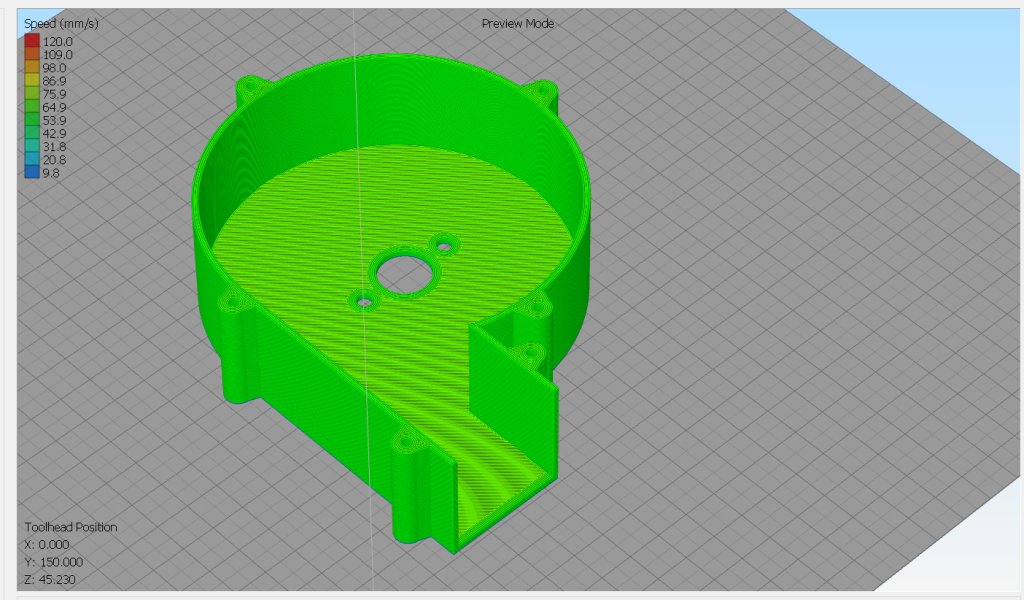This screenshot has height=600, width=1024.
Task: Click the teal 31.8 speed swatch
Action: pyautogui.click(x=32, y=146)
